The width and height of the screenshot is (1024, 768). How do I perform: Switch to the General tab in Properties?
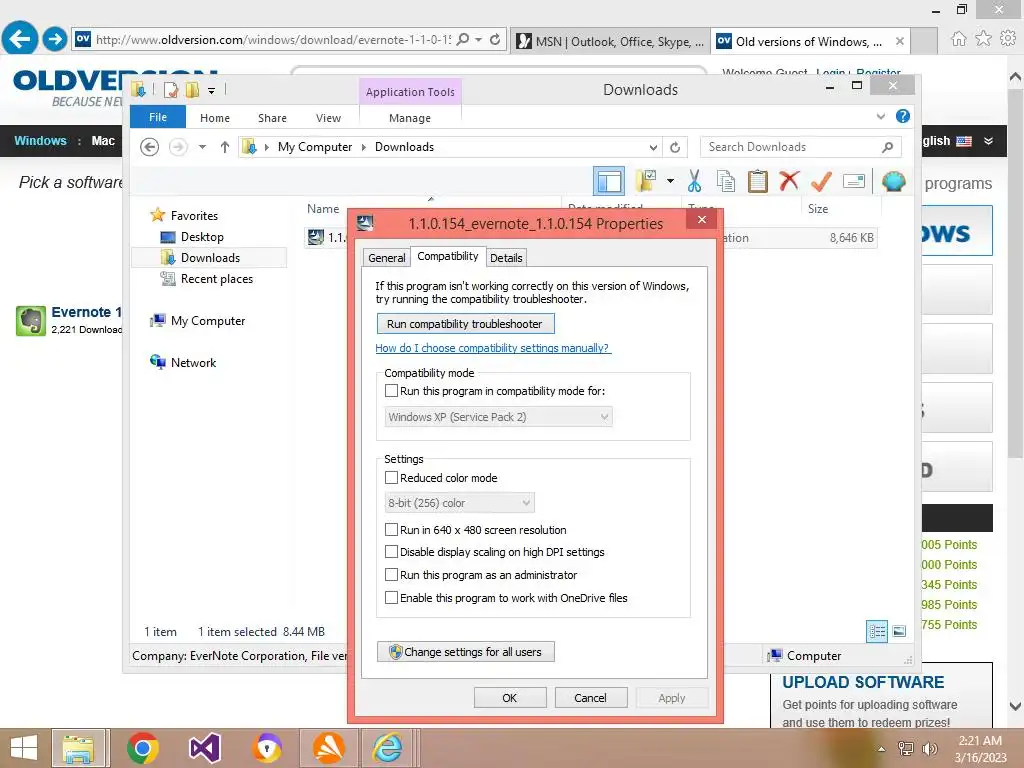coord(387,258)
